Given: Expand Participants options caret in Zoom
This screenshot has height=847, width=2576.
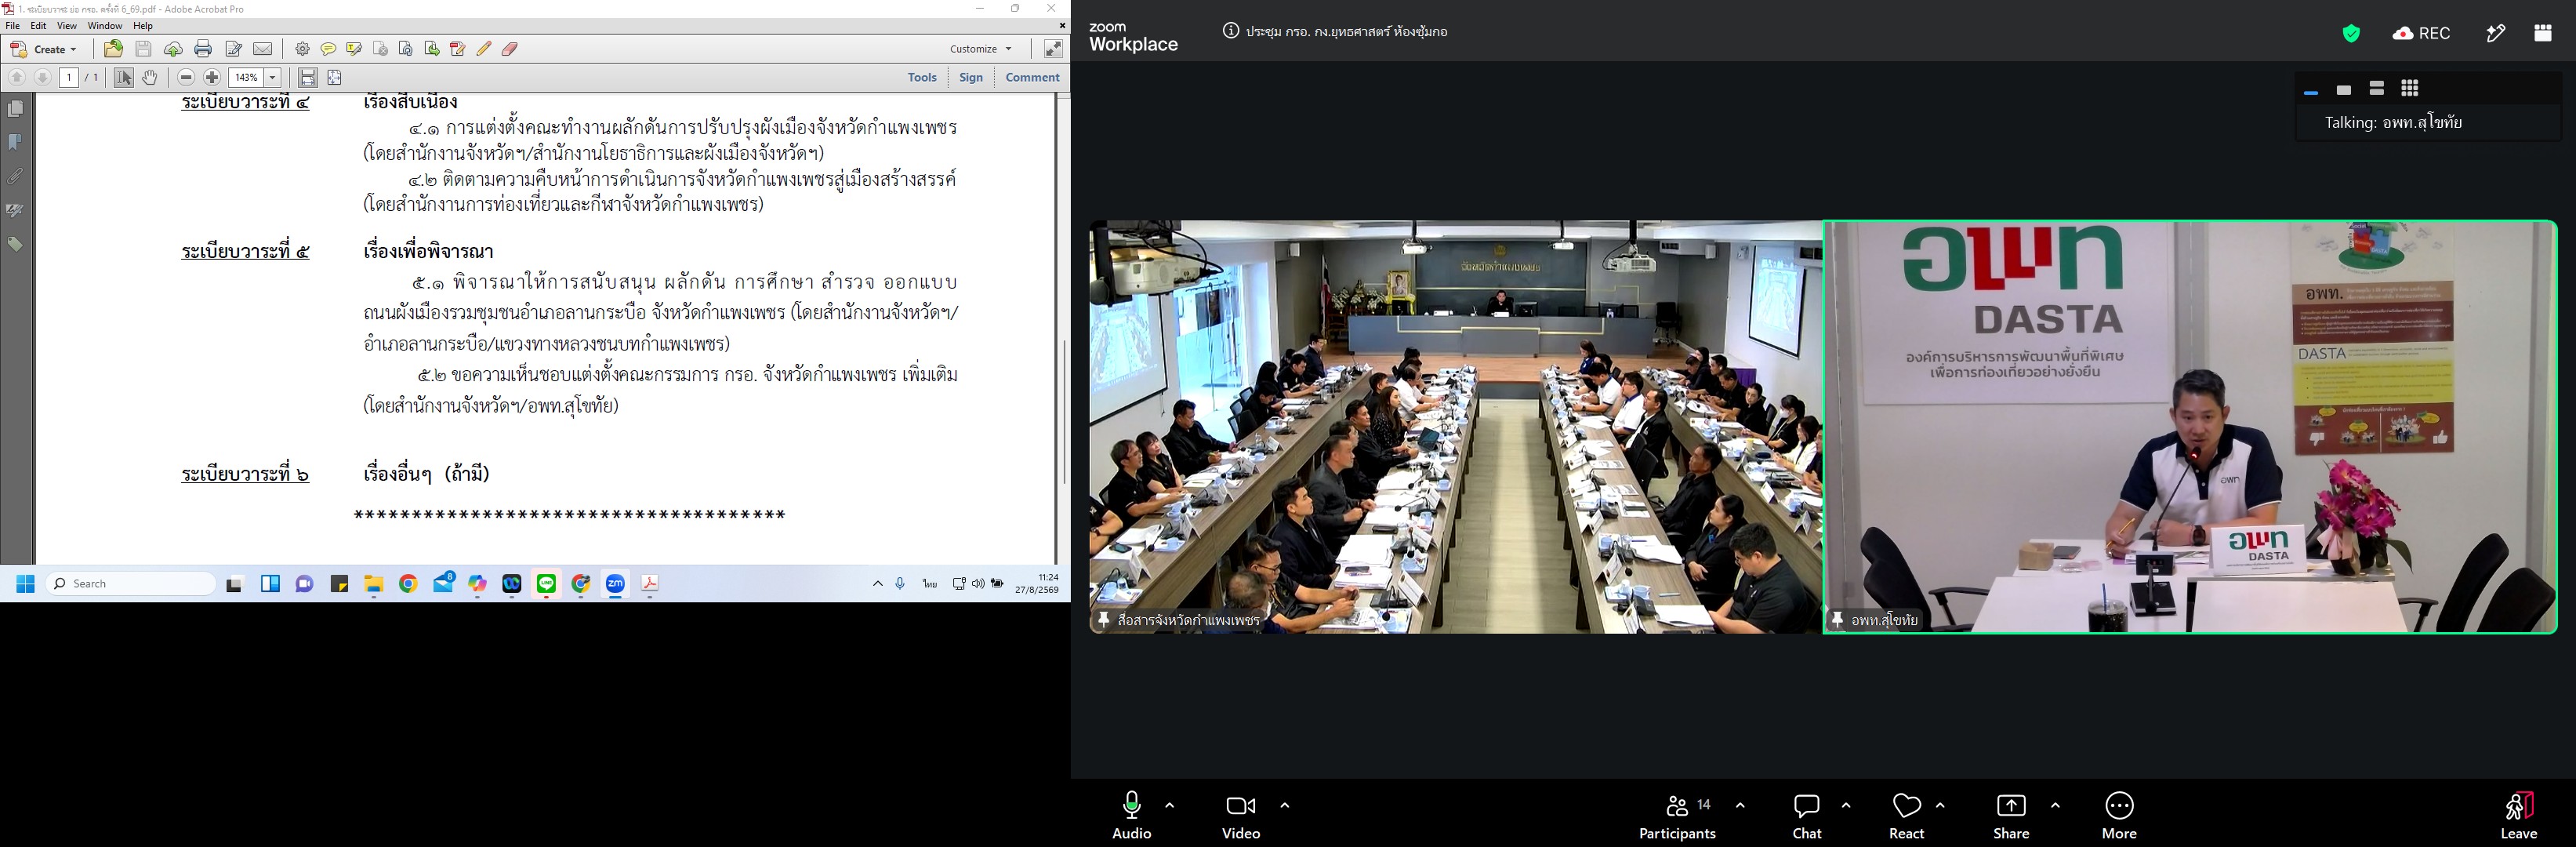Looking at the screenshot, I should [x=1740, y=805].
